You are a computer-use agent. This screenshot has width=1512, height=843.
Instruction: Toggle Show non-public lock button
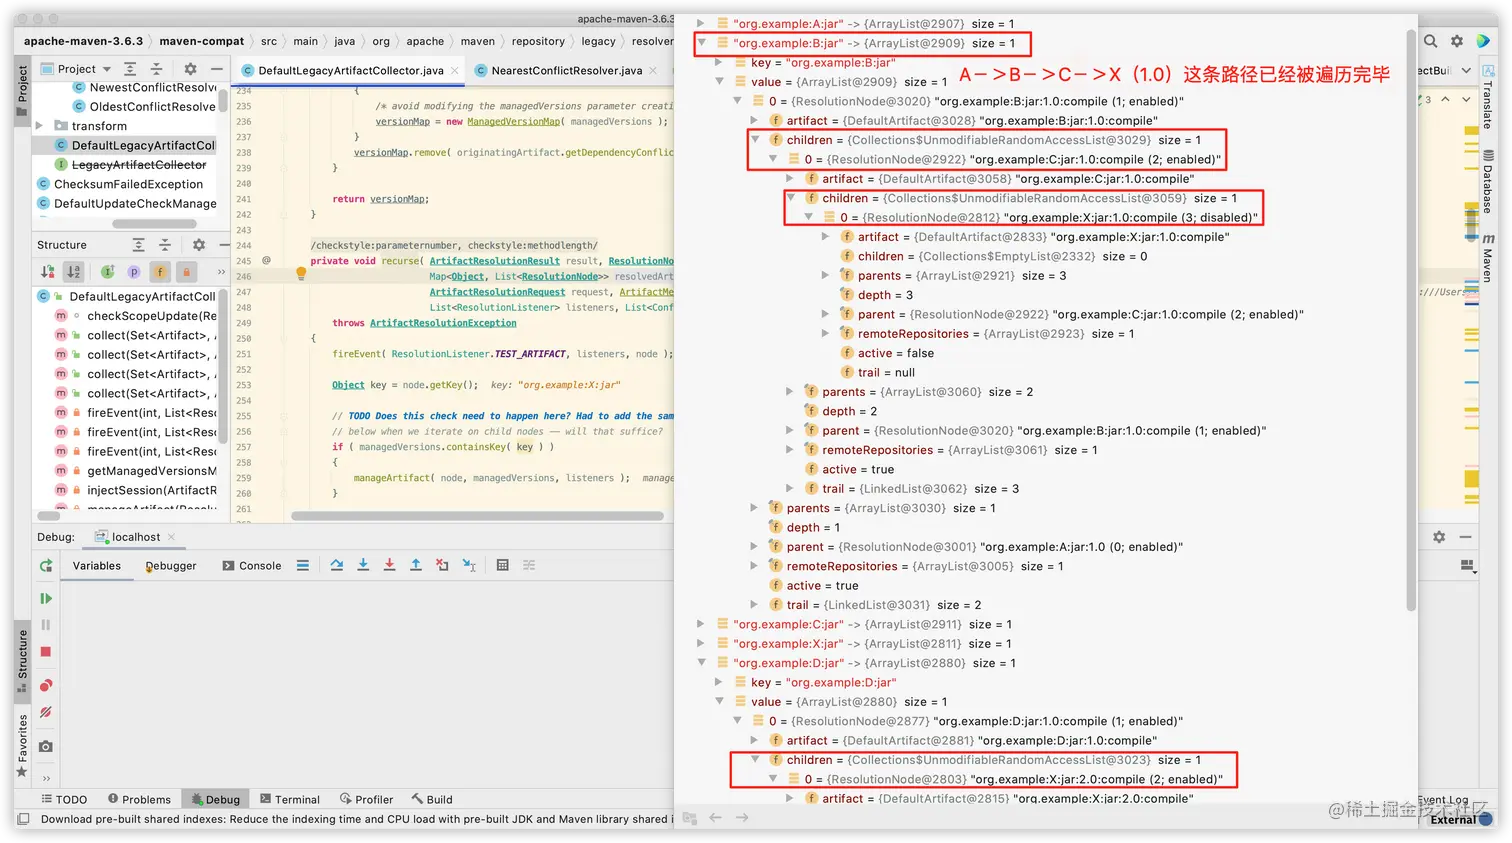click(186, 272)
